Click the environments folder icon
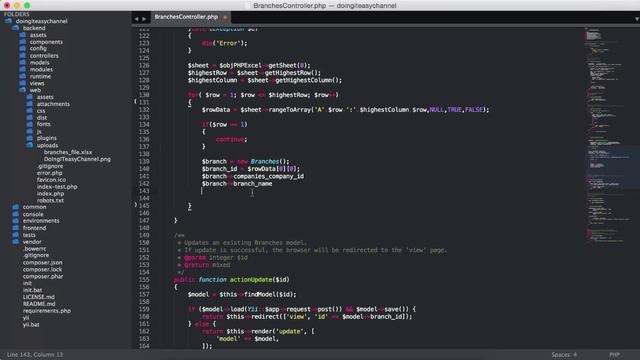Screen dimensions: 640x360 16,221
